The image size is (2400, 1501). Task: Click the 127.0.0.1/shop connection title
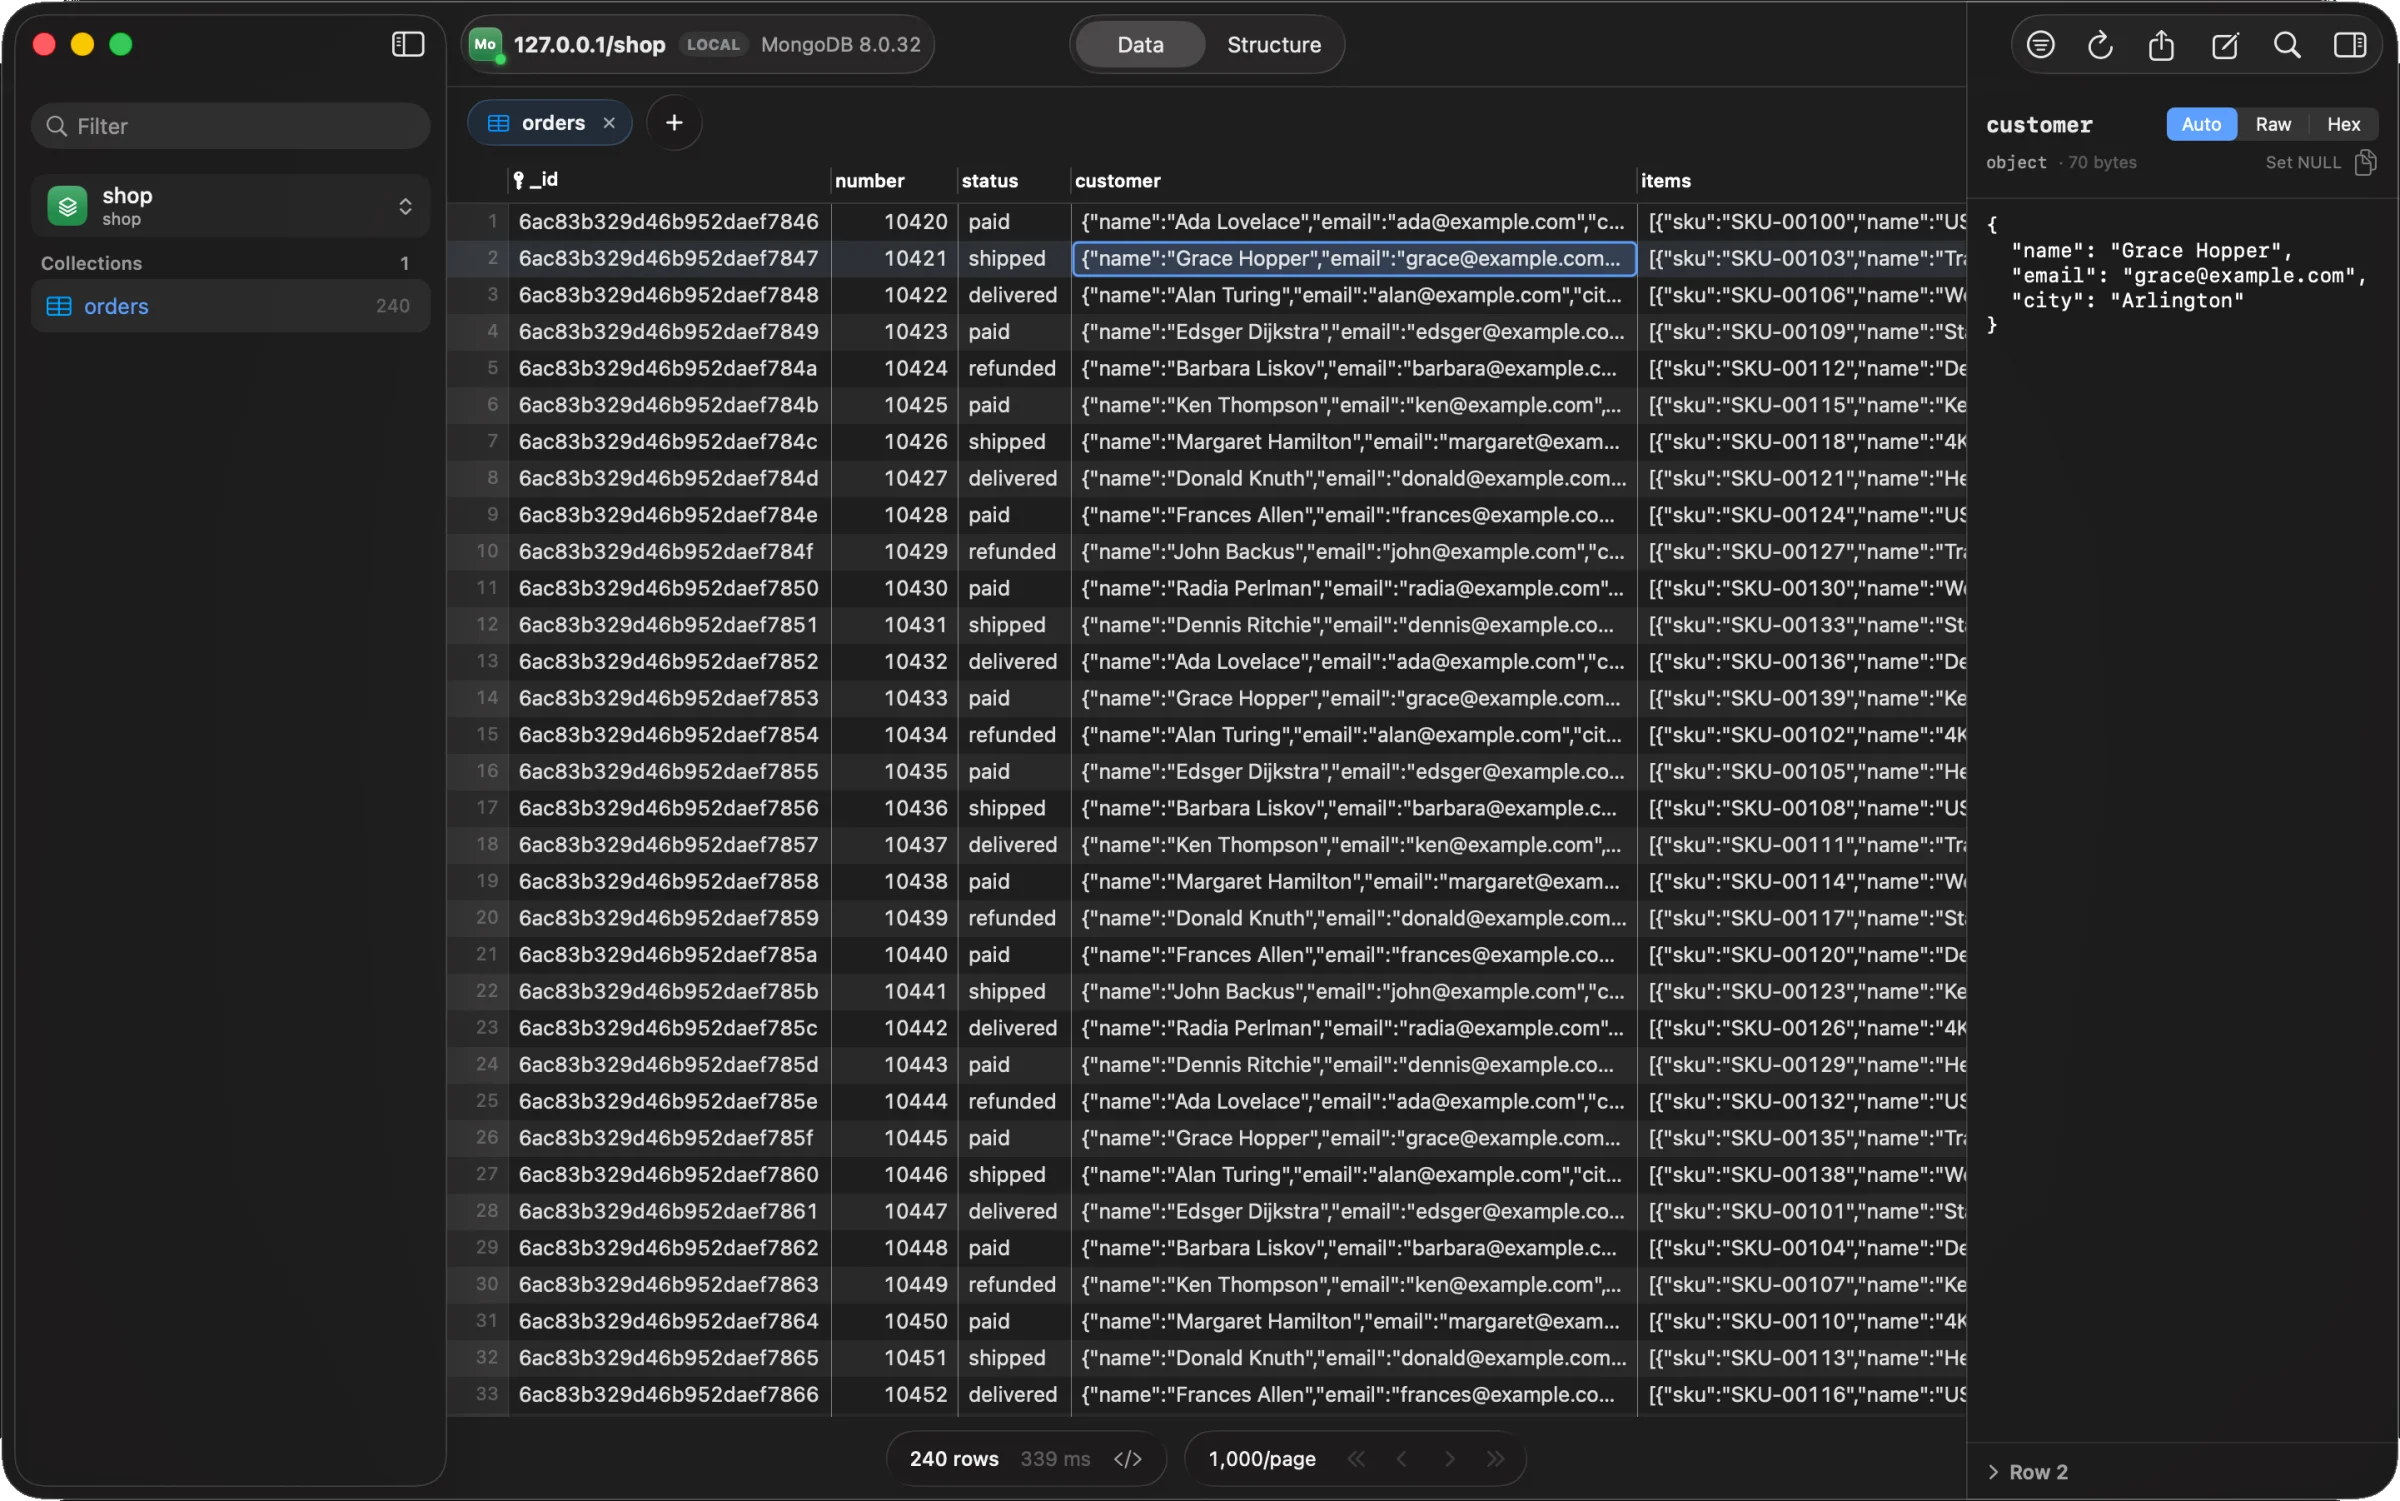pos(589,45)
